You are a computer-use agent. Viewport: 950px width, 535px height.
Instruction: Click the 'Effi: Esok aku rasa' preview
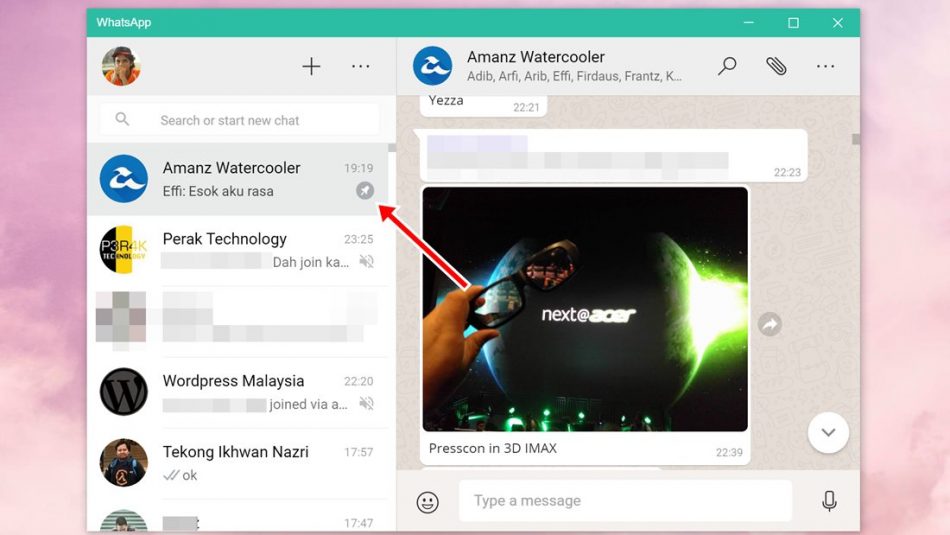point(218,191)
